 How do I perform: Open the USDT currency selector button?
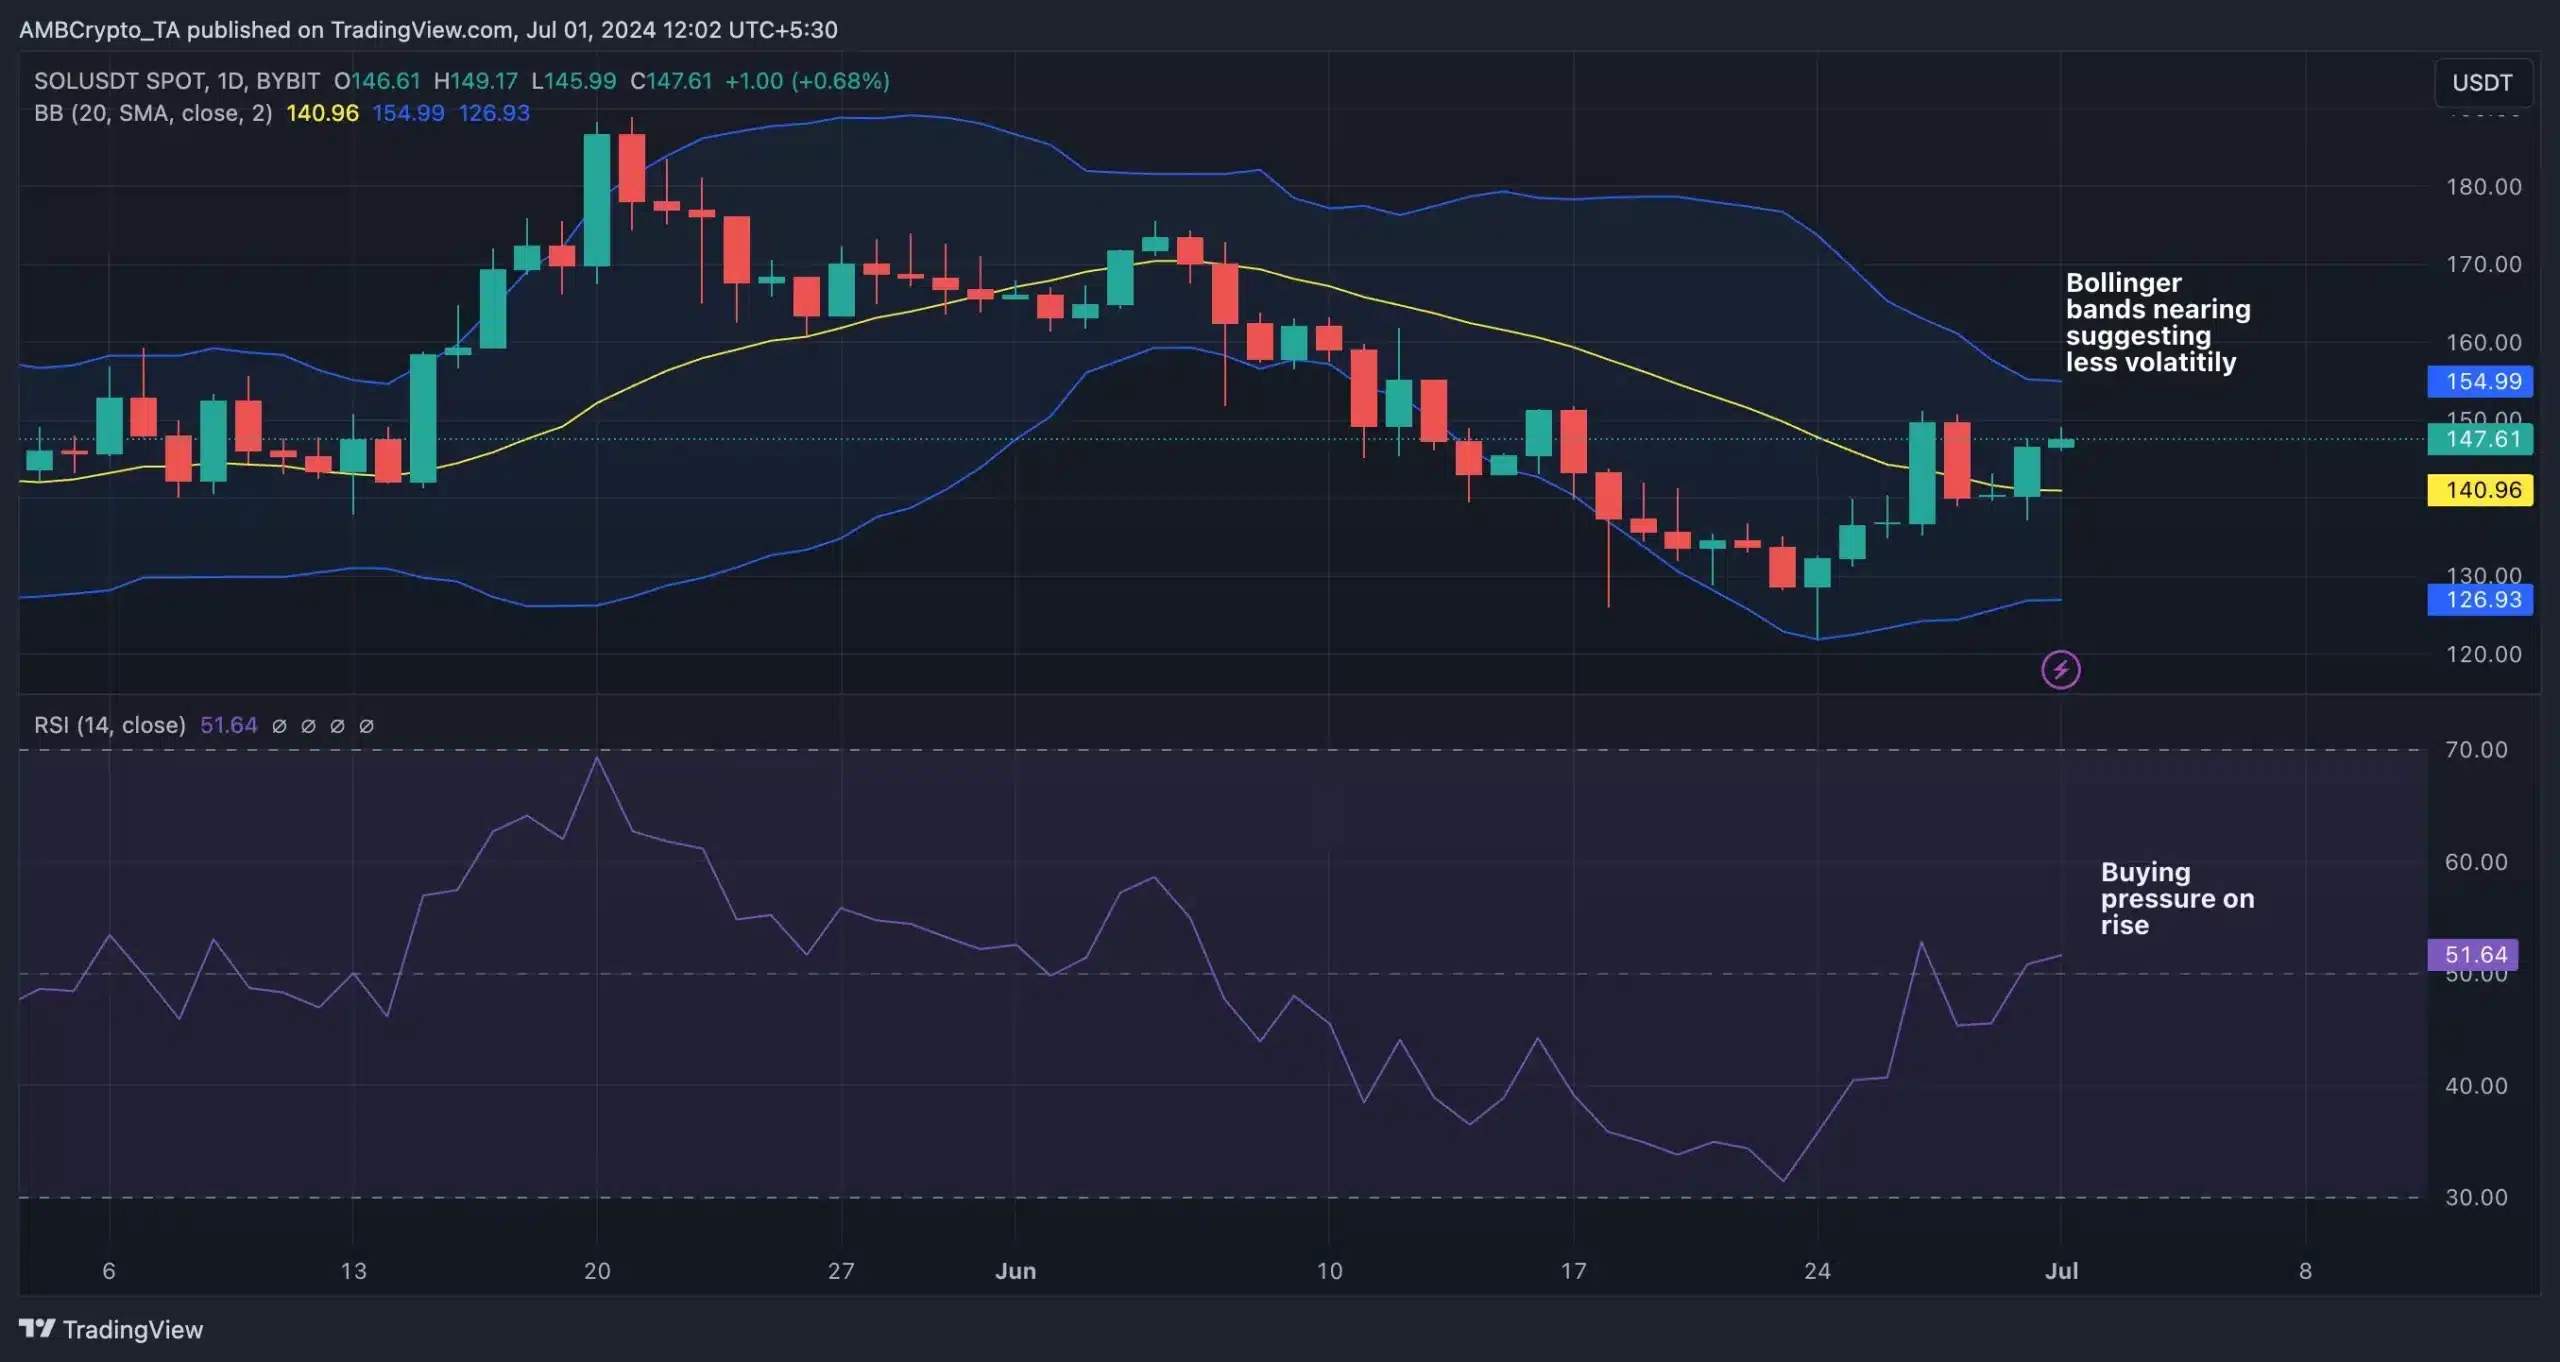click(x=2482, y=83)
